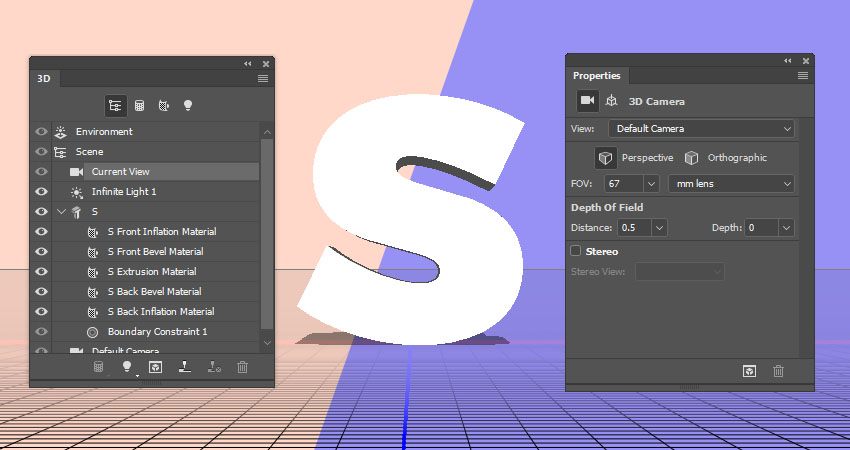This screenshot has width=850, height=450.
Task: Filter 3D panel by lights
Action: (188, 105)
